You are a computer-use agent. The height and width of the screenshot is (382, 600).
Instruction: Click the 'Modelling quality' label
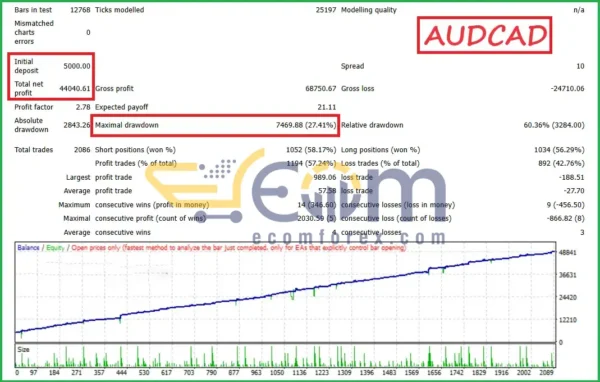coord(368,10)
